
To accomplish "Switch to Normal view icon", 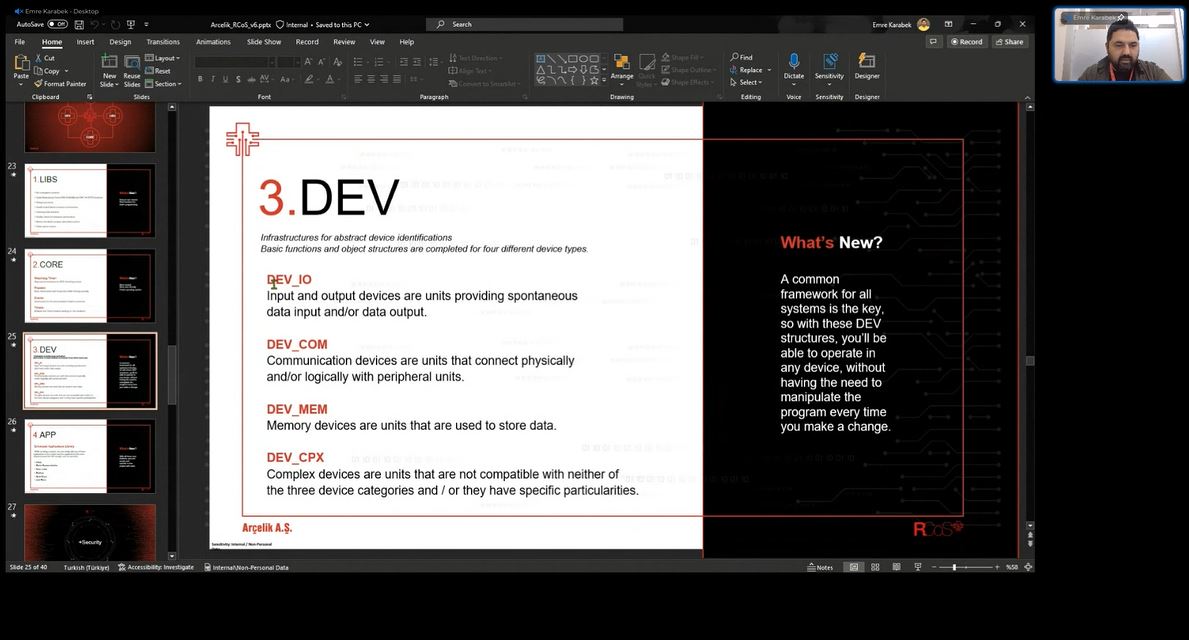I will [x=854, y=567].
